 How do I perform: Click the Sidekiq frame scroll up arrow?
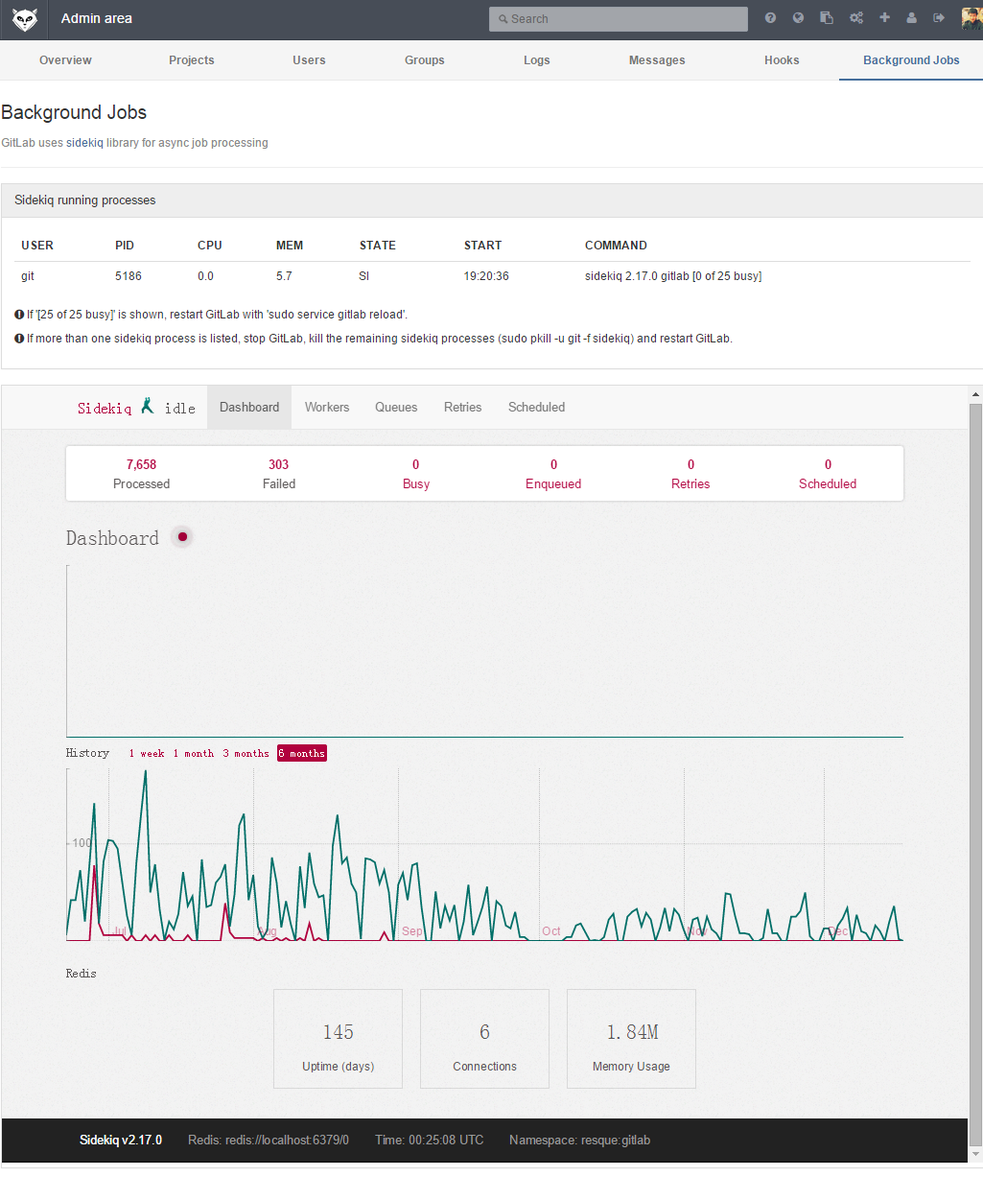pyautogui.click(x=976, y=395)
